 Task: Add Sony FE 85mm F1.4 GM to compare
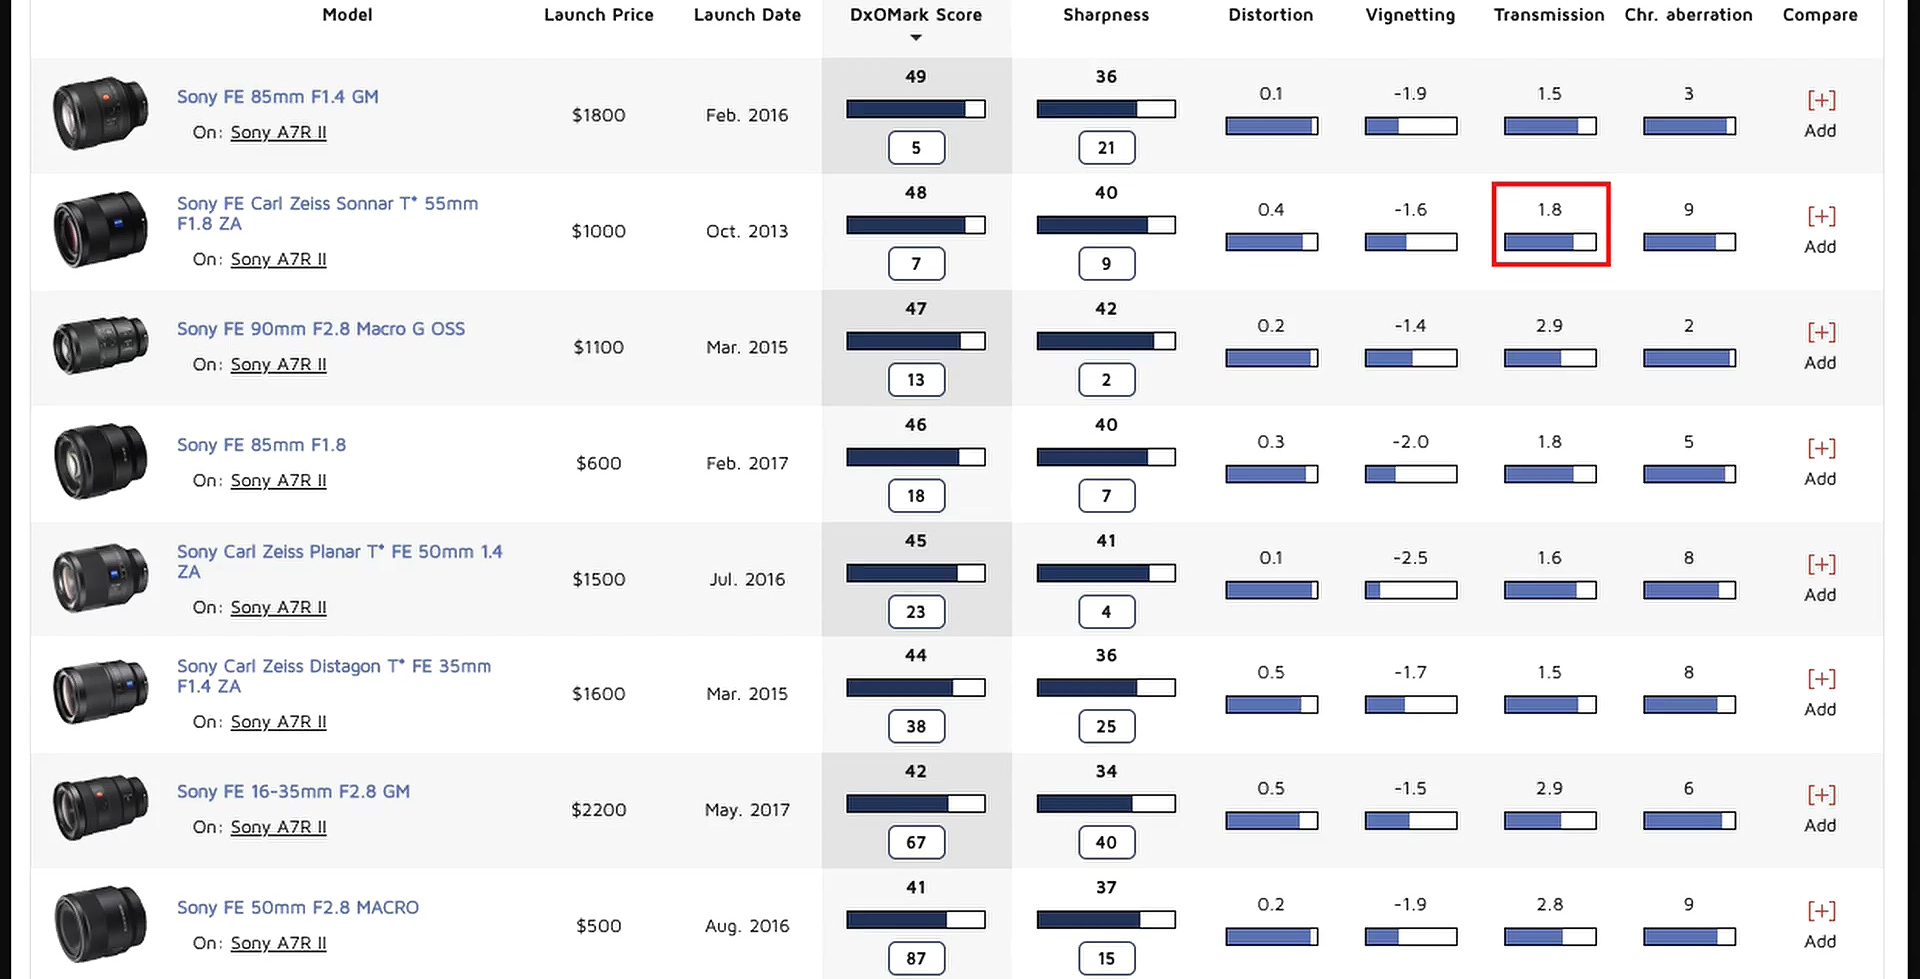click(1820, 101)
